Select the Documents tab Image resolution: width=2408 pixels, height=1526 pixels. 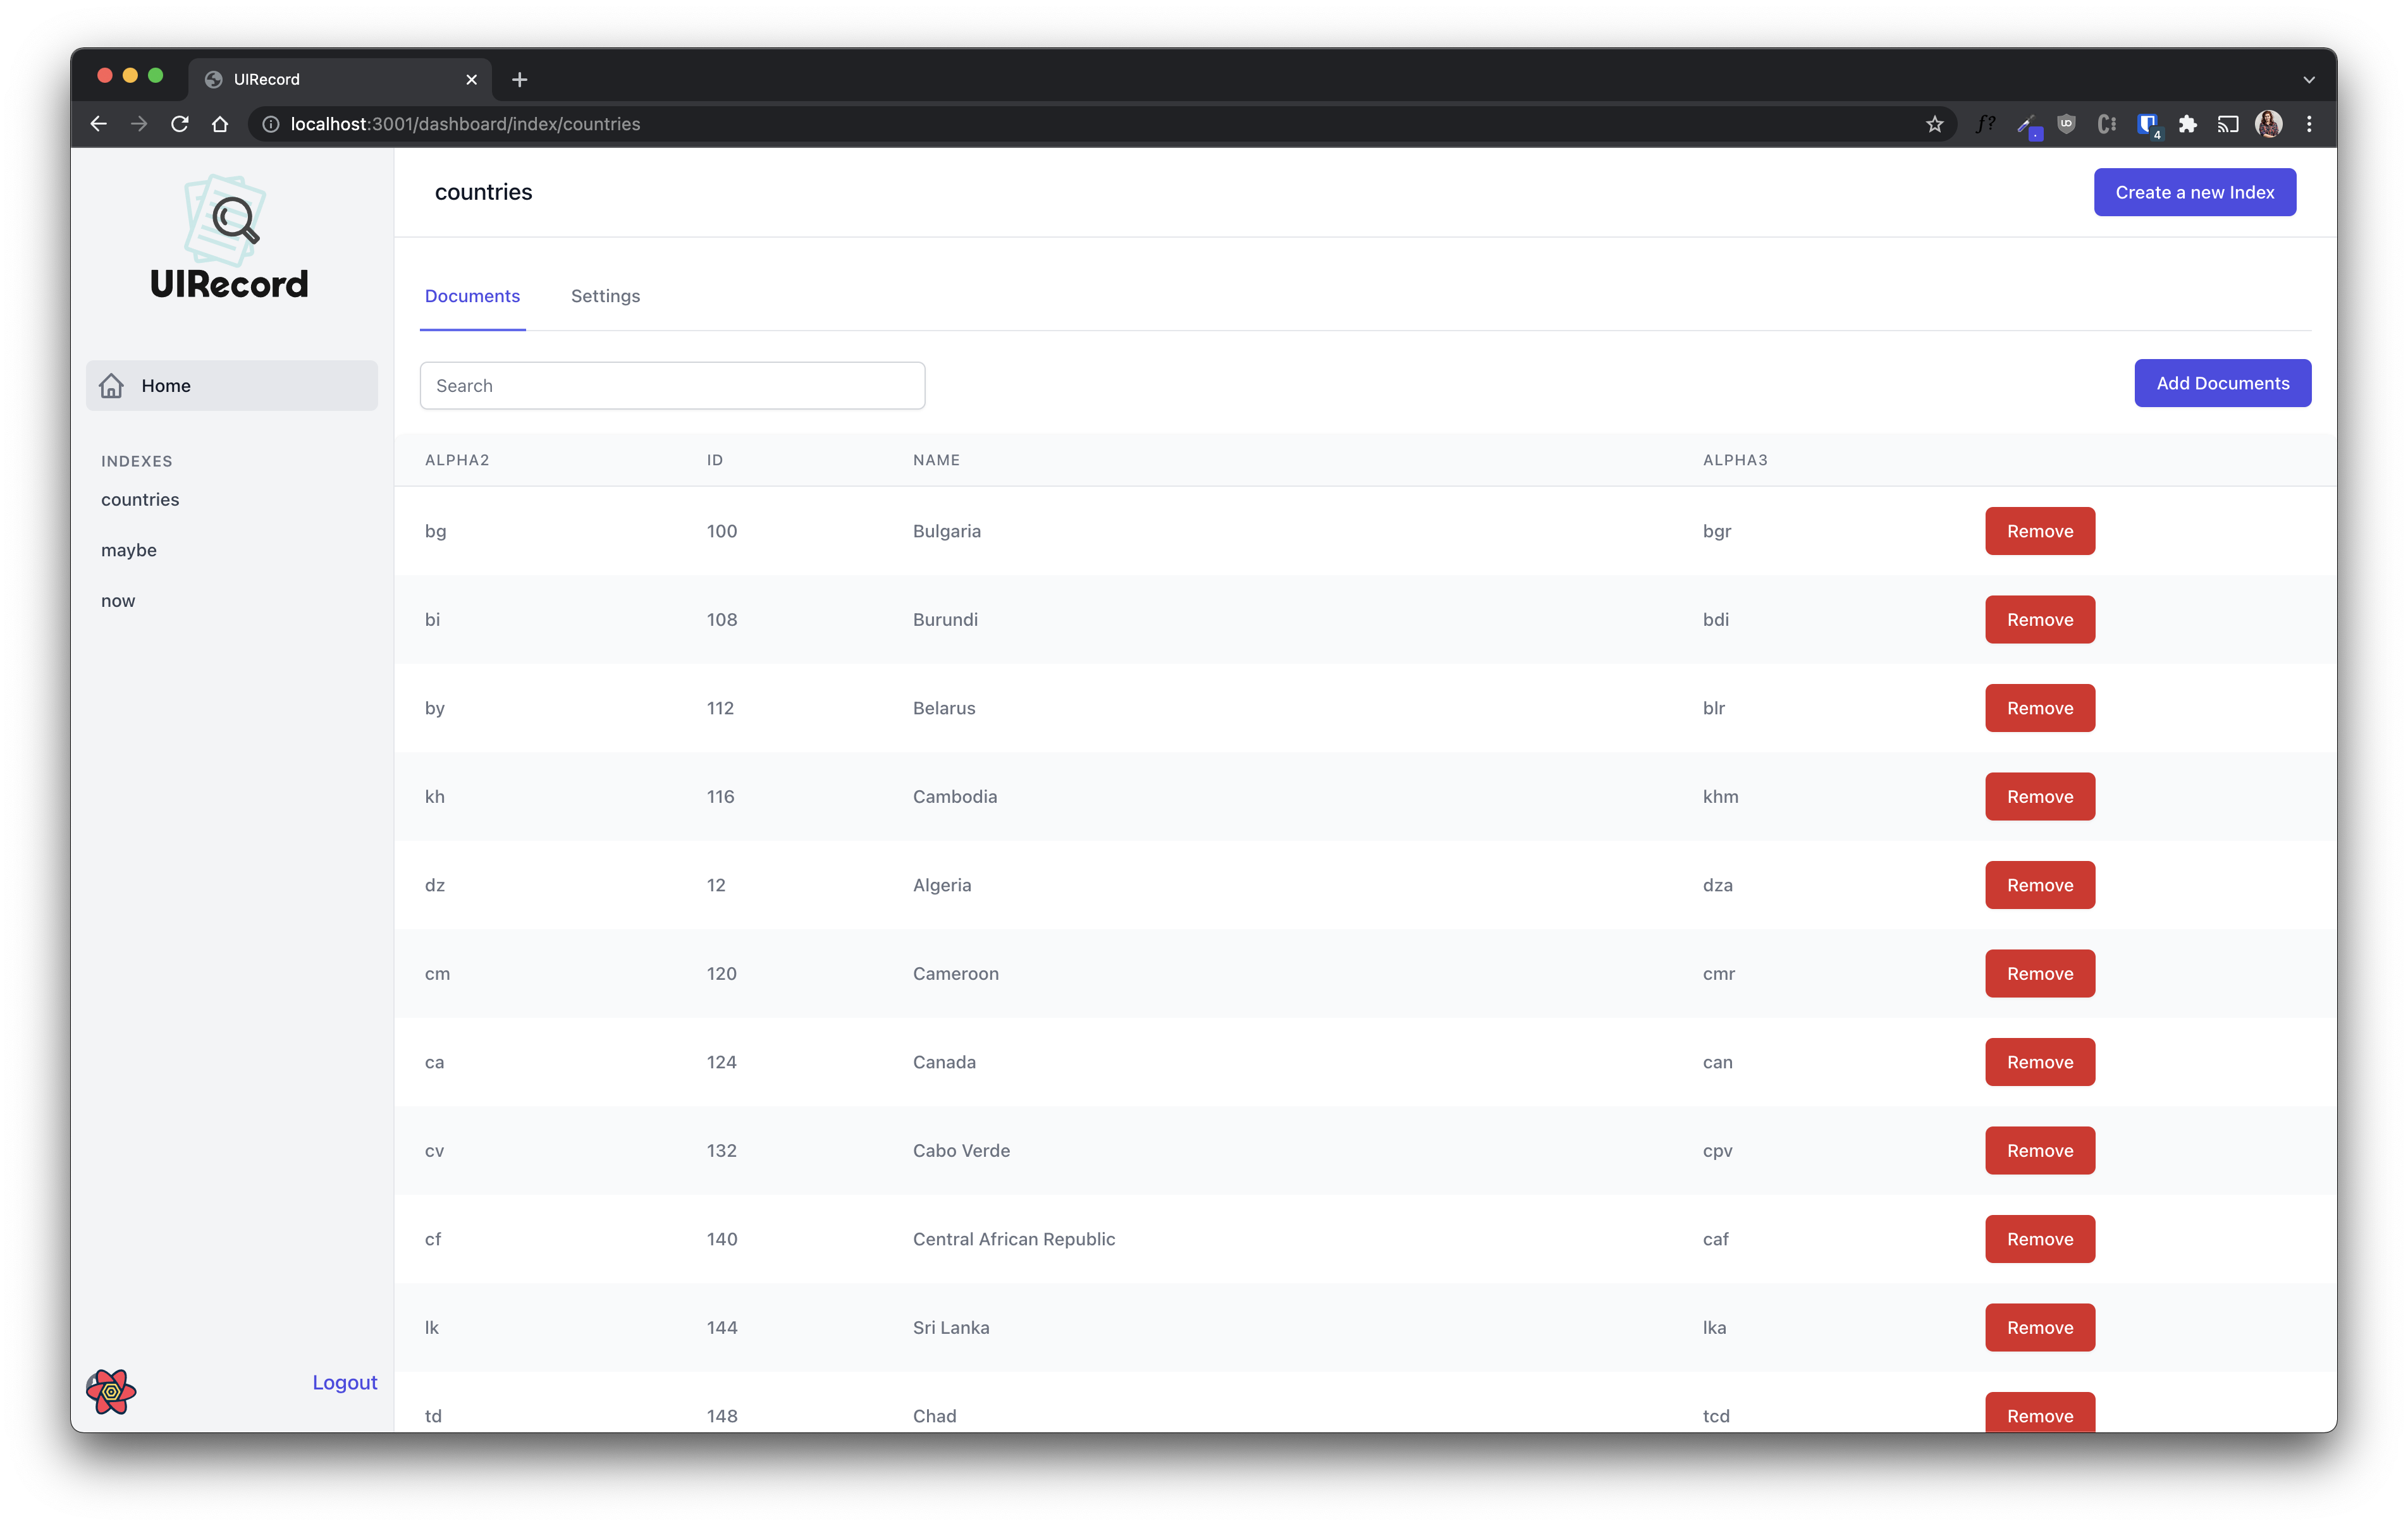tap(472, 296)
